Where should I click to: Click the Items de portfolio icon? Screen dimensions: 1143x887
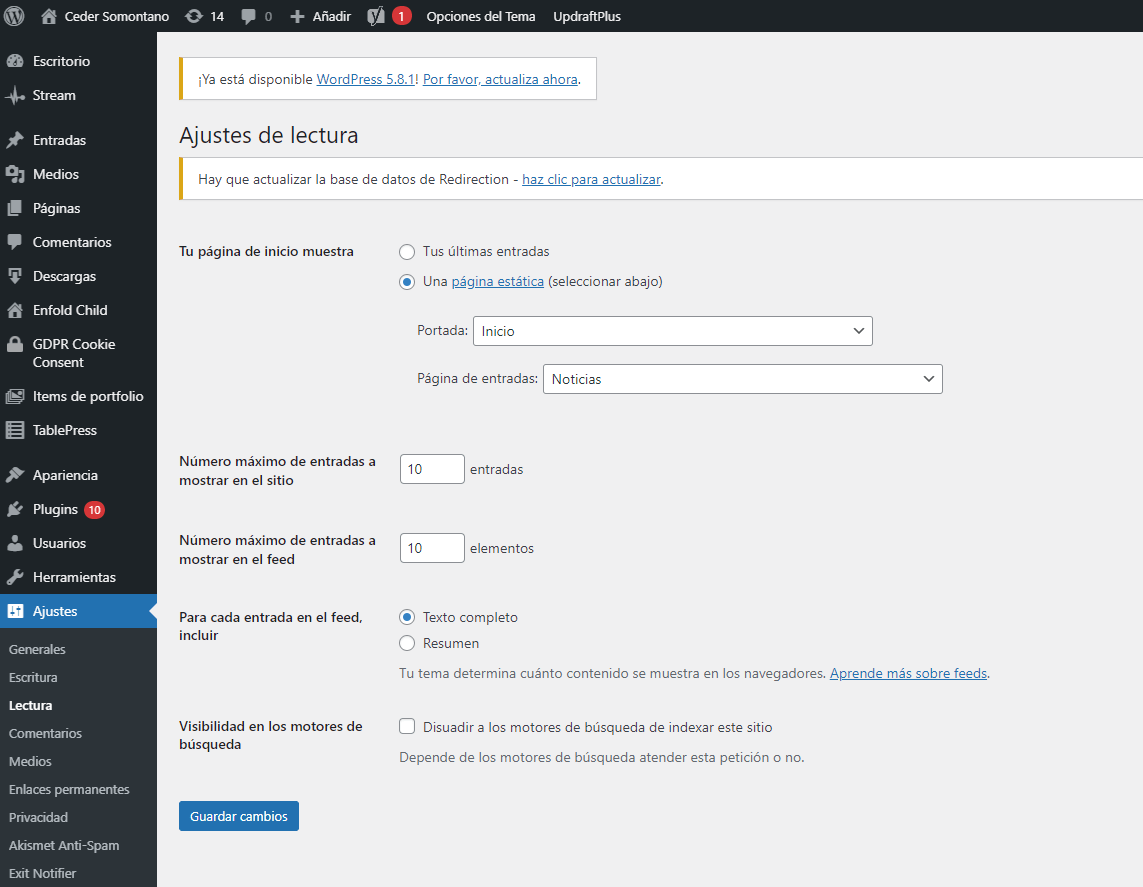[15, 396]
